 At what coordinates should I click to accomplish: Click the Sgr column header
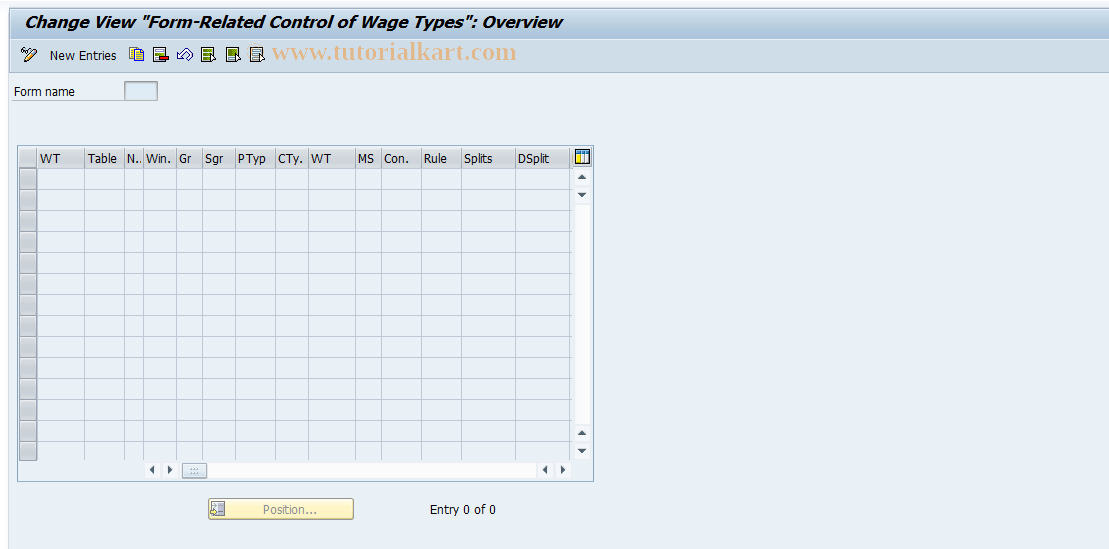coord(219,158)
